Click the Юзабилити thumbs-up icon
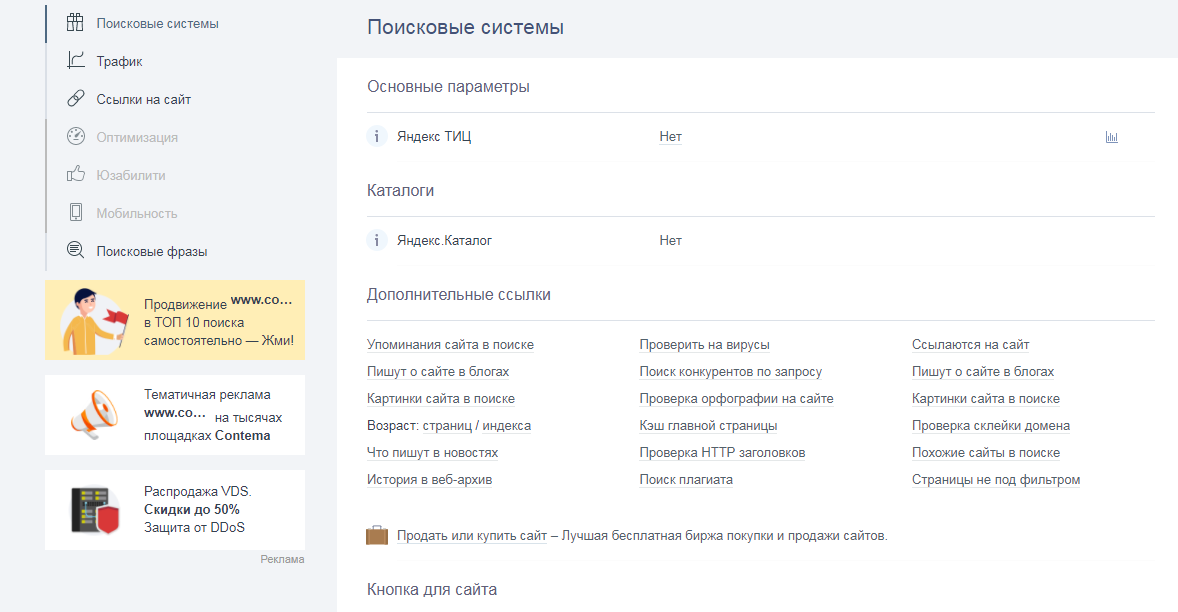Viewport: 1178px width, 612px height. pos(75,174)
